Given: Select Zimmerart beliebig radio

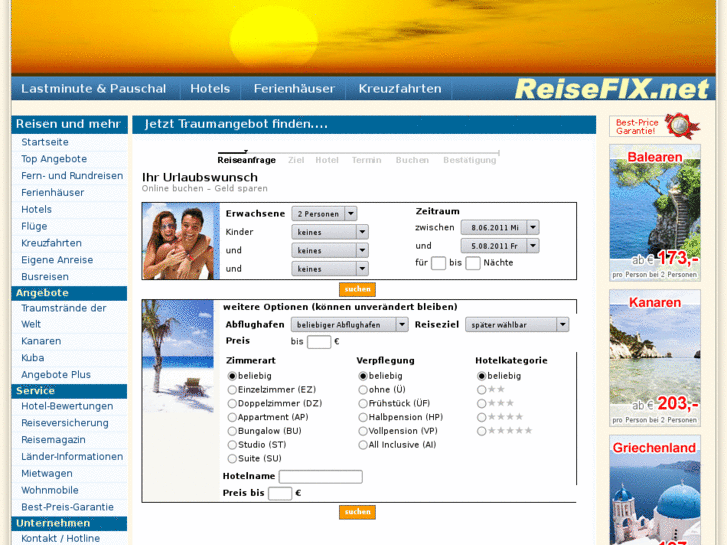Looking at the screenshot, I should click(232, 376).
